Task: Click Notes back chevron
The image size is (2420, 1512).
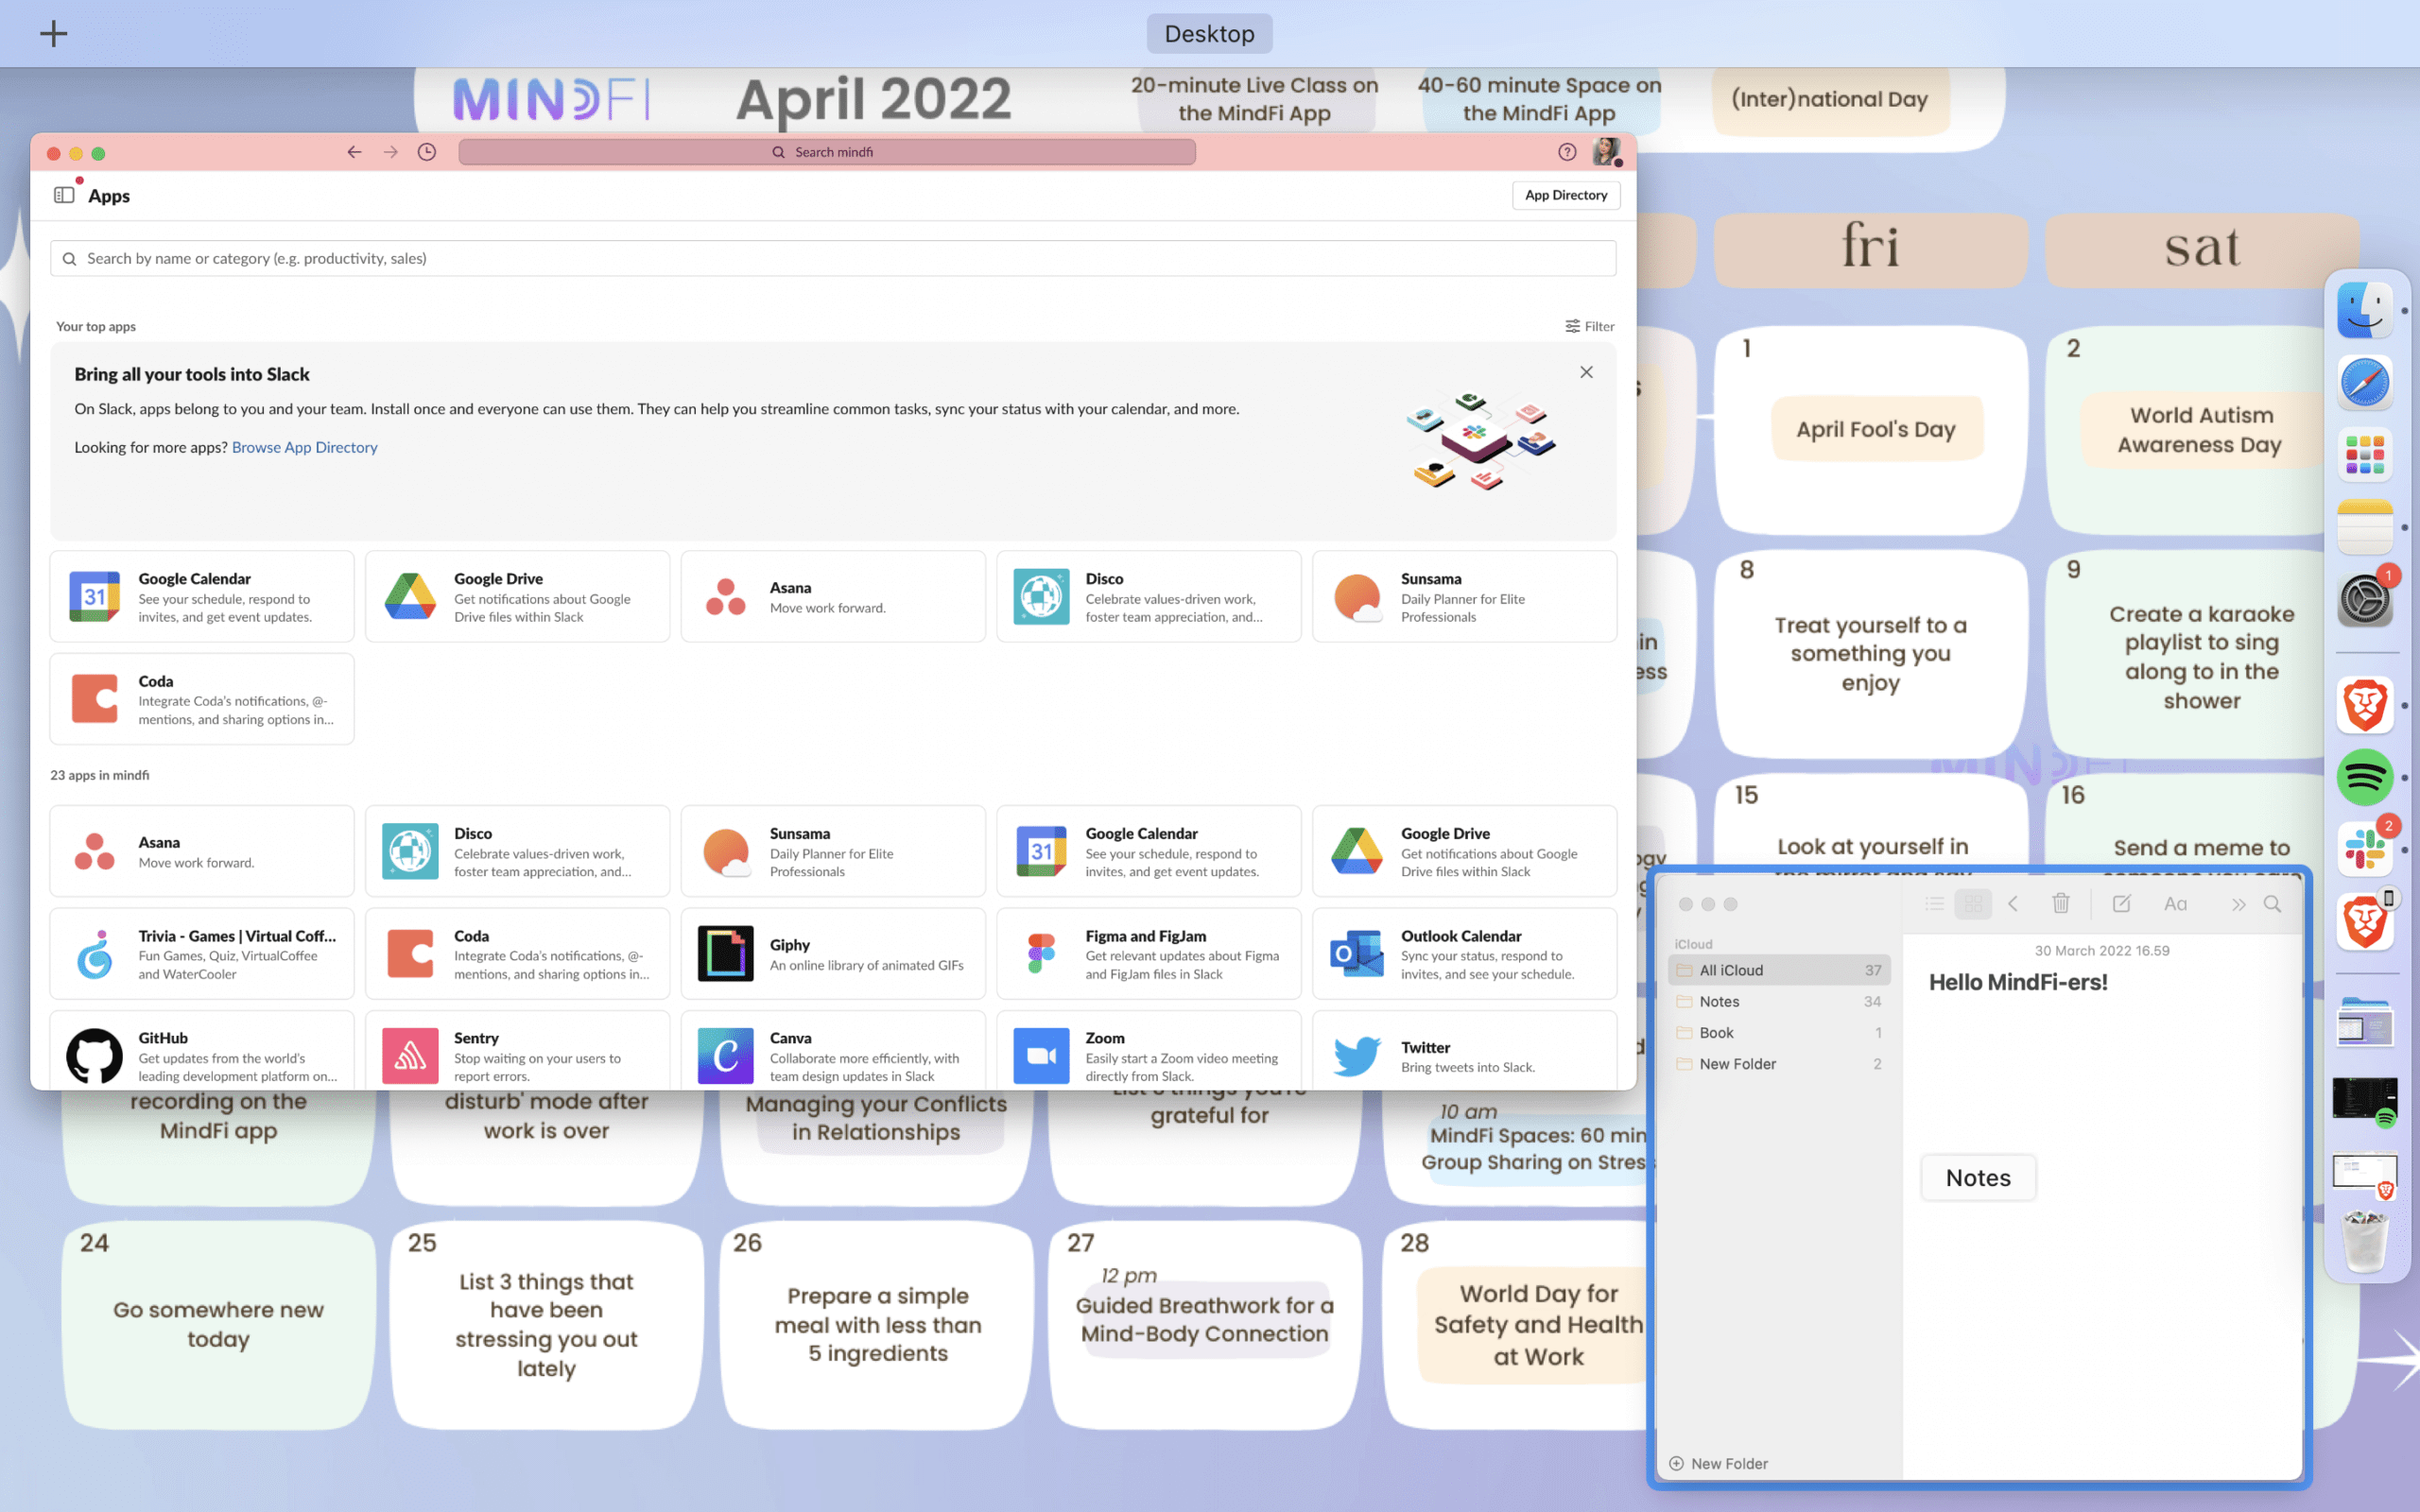Action: click(2013, 904)
